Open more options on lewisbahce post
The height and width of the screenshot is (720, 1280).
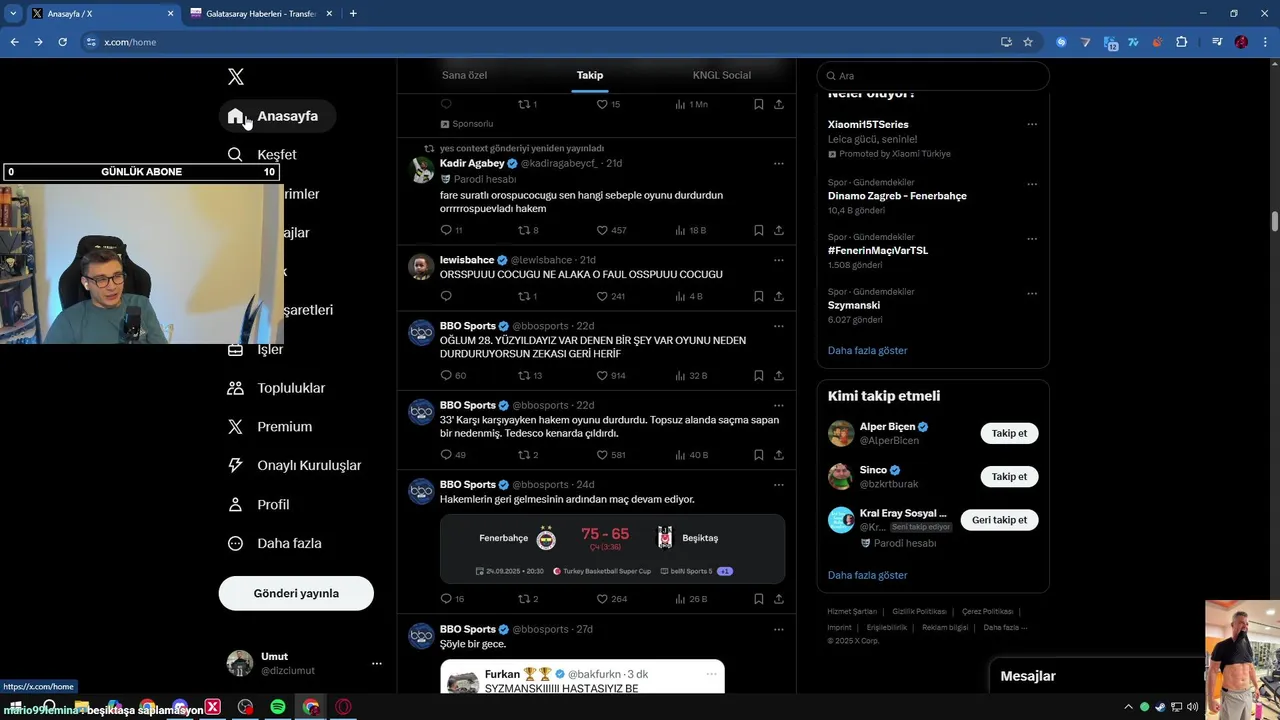(779, 260)
